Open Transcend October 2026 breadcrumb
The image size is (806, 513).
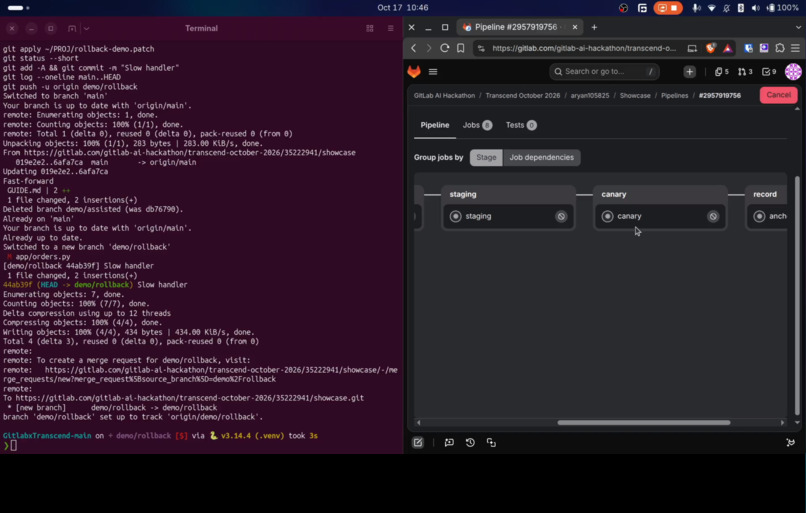[x=523, y=96]
